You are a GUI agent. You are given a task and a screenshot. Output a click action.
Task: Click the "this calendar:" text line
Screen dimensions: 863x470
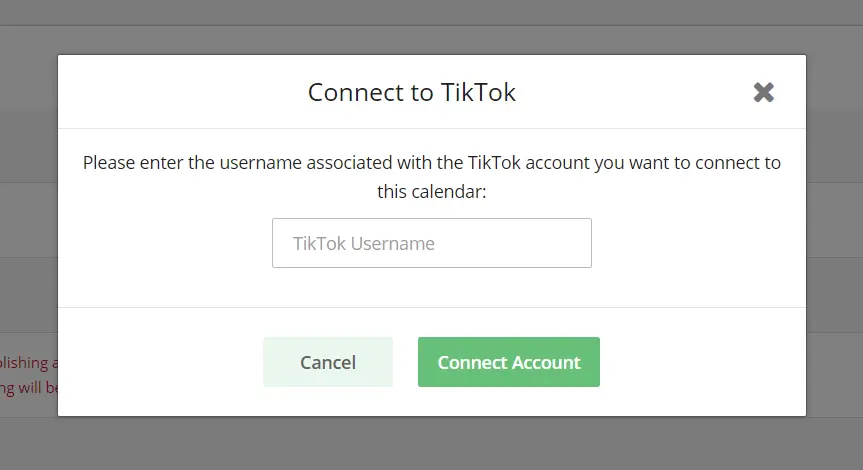[x=431, y=190]
